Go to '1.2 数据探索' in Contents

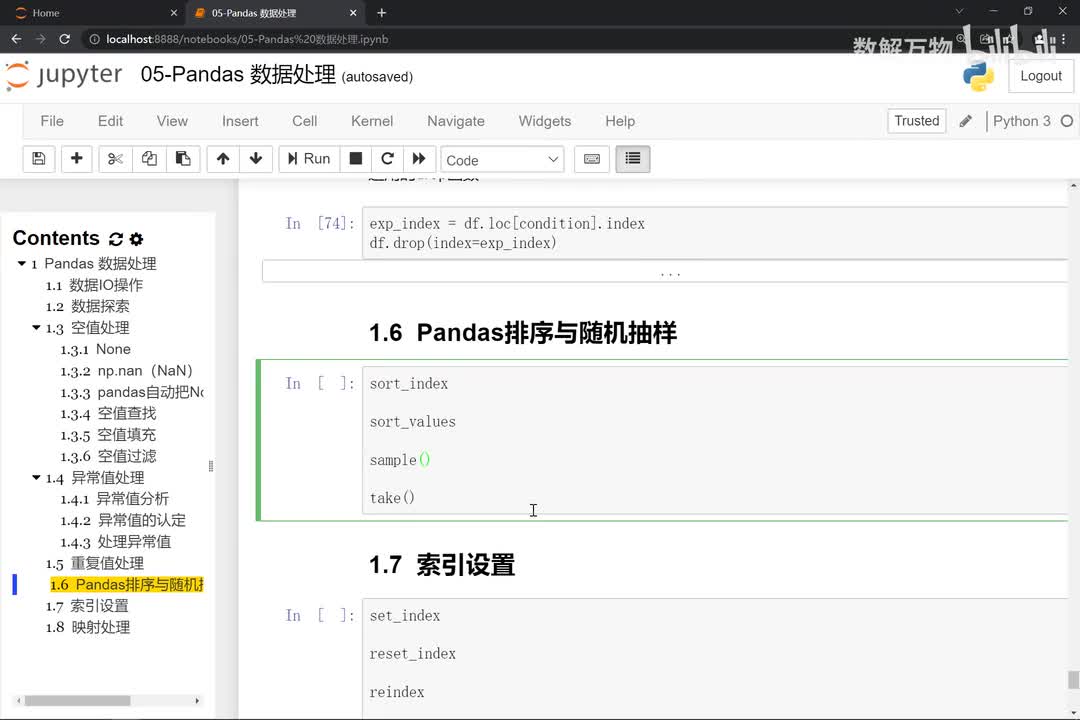pyautogui.click(x=87, y=307)
